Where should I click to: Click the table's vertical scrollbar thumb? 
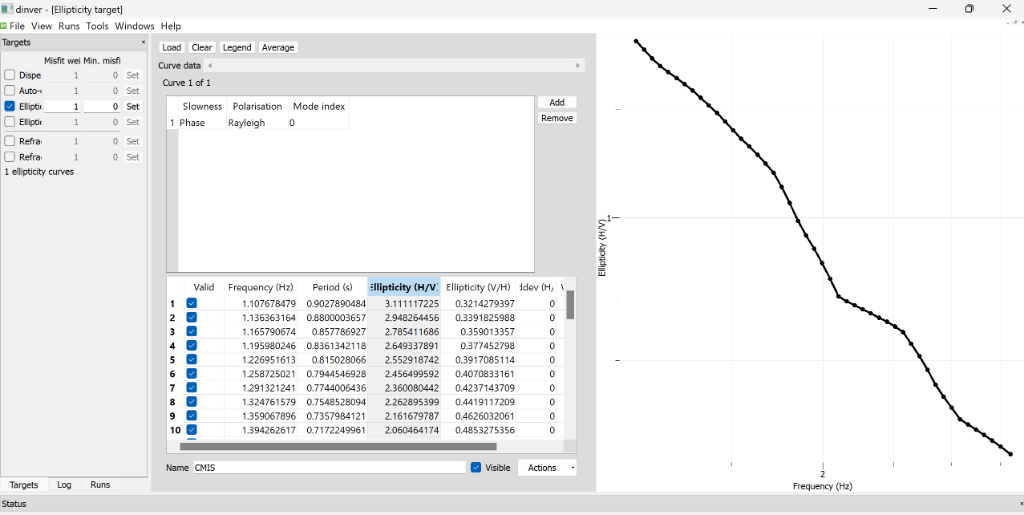point(570,304)
